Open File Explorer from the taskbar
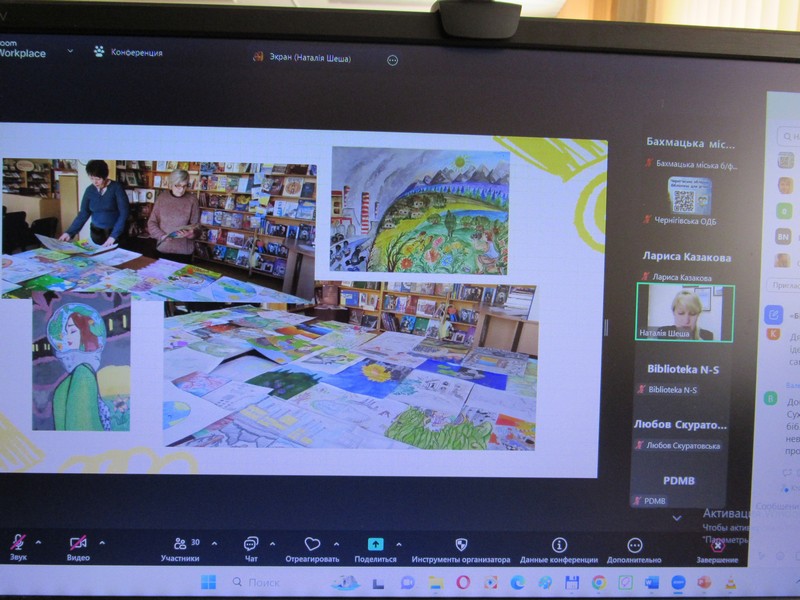800x600 pixels. click(435, 582)
